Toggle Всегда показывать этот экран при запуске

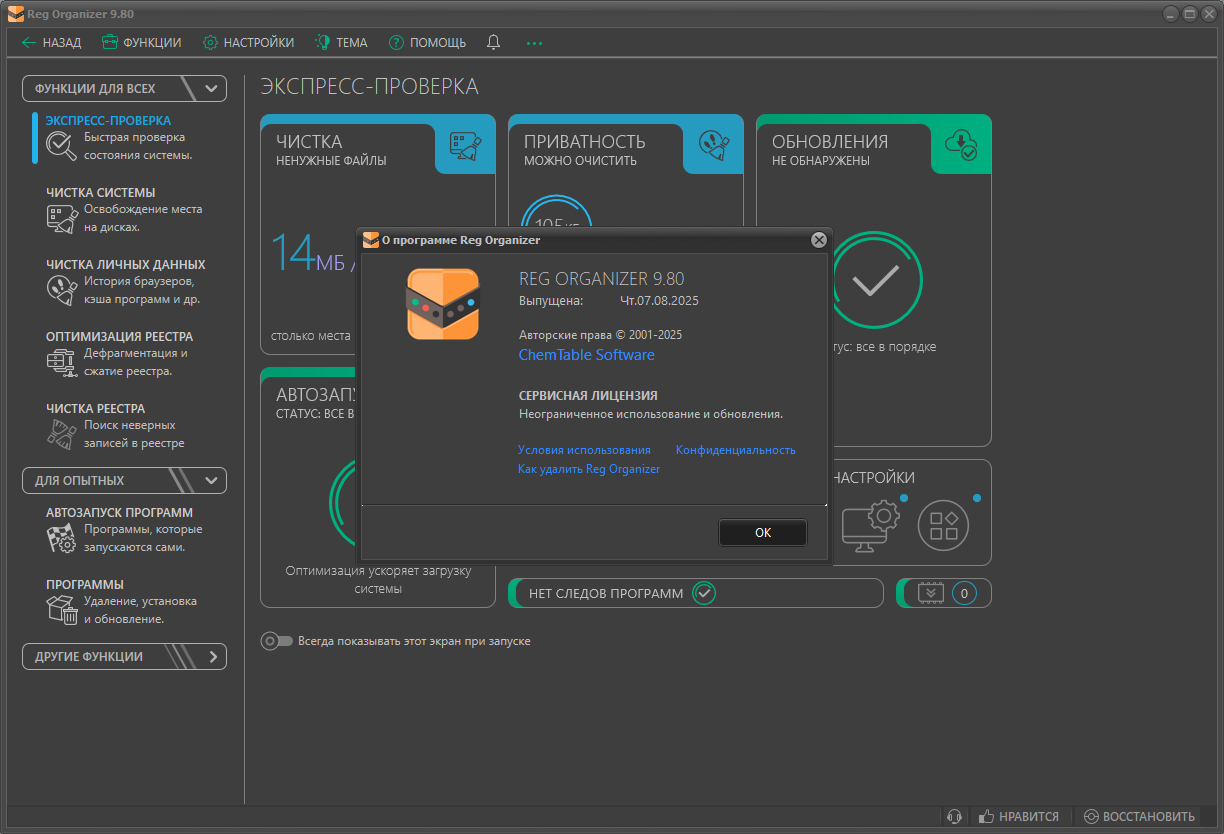pyautogui.click(x=277, y=641)
